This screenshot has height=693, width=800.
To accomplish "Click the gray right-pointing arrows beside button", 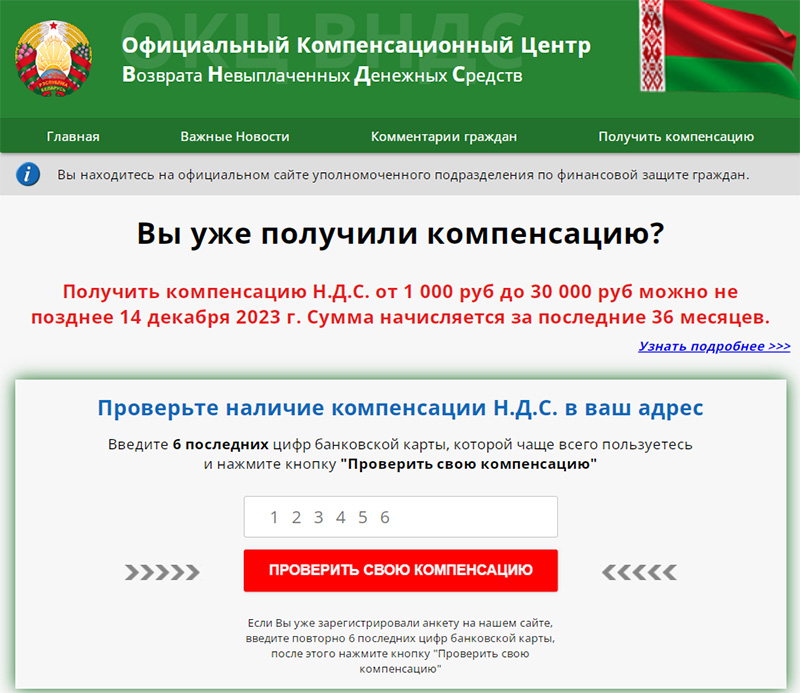I will [162, 572].
